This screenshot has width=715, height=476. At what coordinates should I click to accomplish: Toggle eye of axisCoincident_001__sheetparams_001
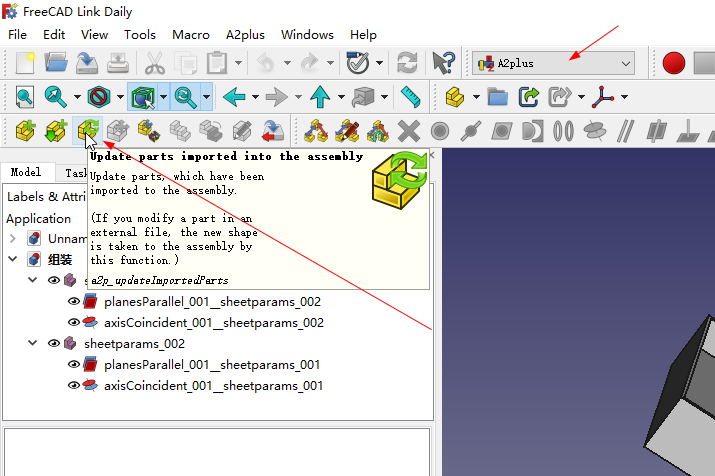click(x=74, y=385)
